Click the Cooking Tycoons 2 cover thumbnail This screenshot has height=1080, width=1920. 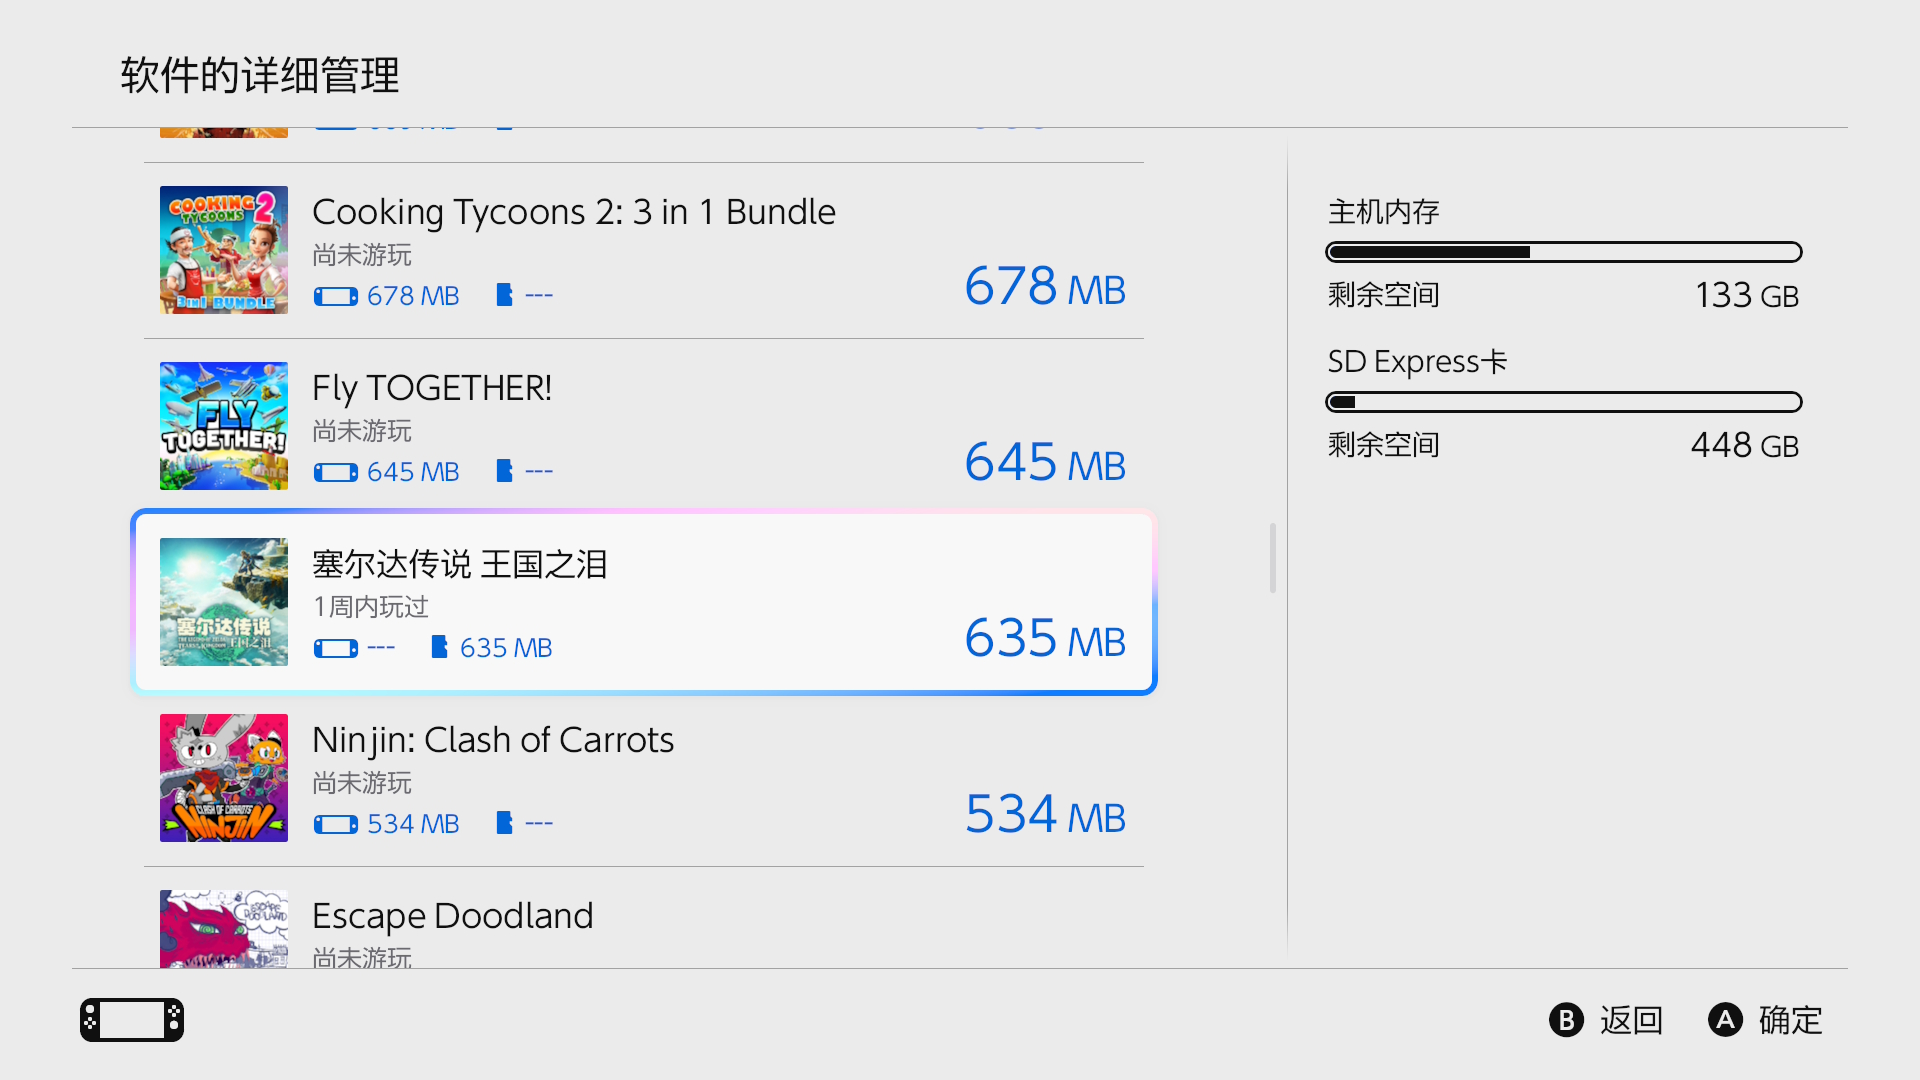pos(224,250)
